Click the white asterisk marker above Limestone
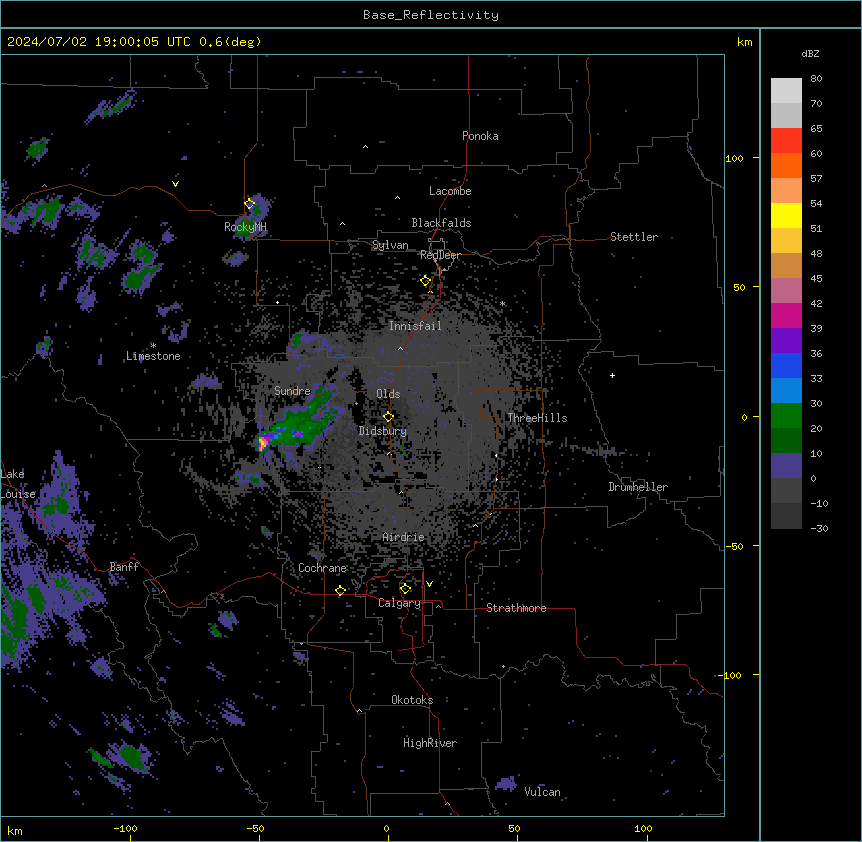The image size is (862, 842). [x=153, y=346]
